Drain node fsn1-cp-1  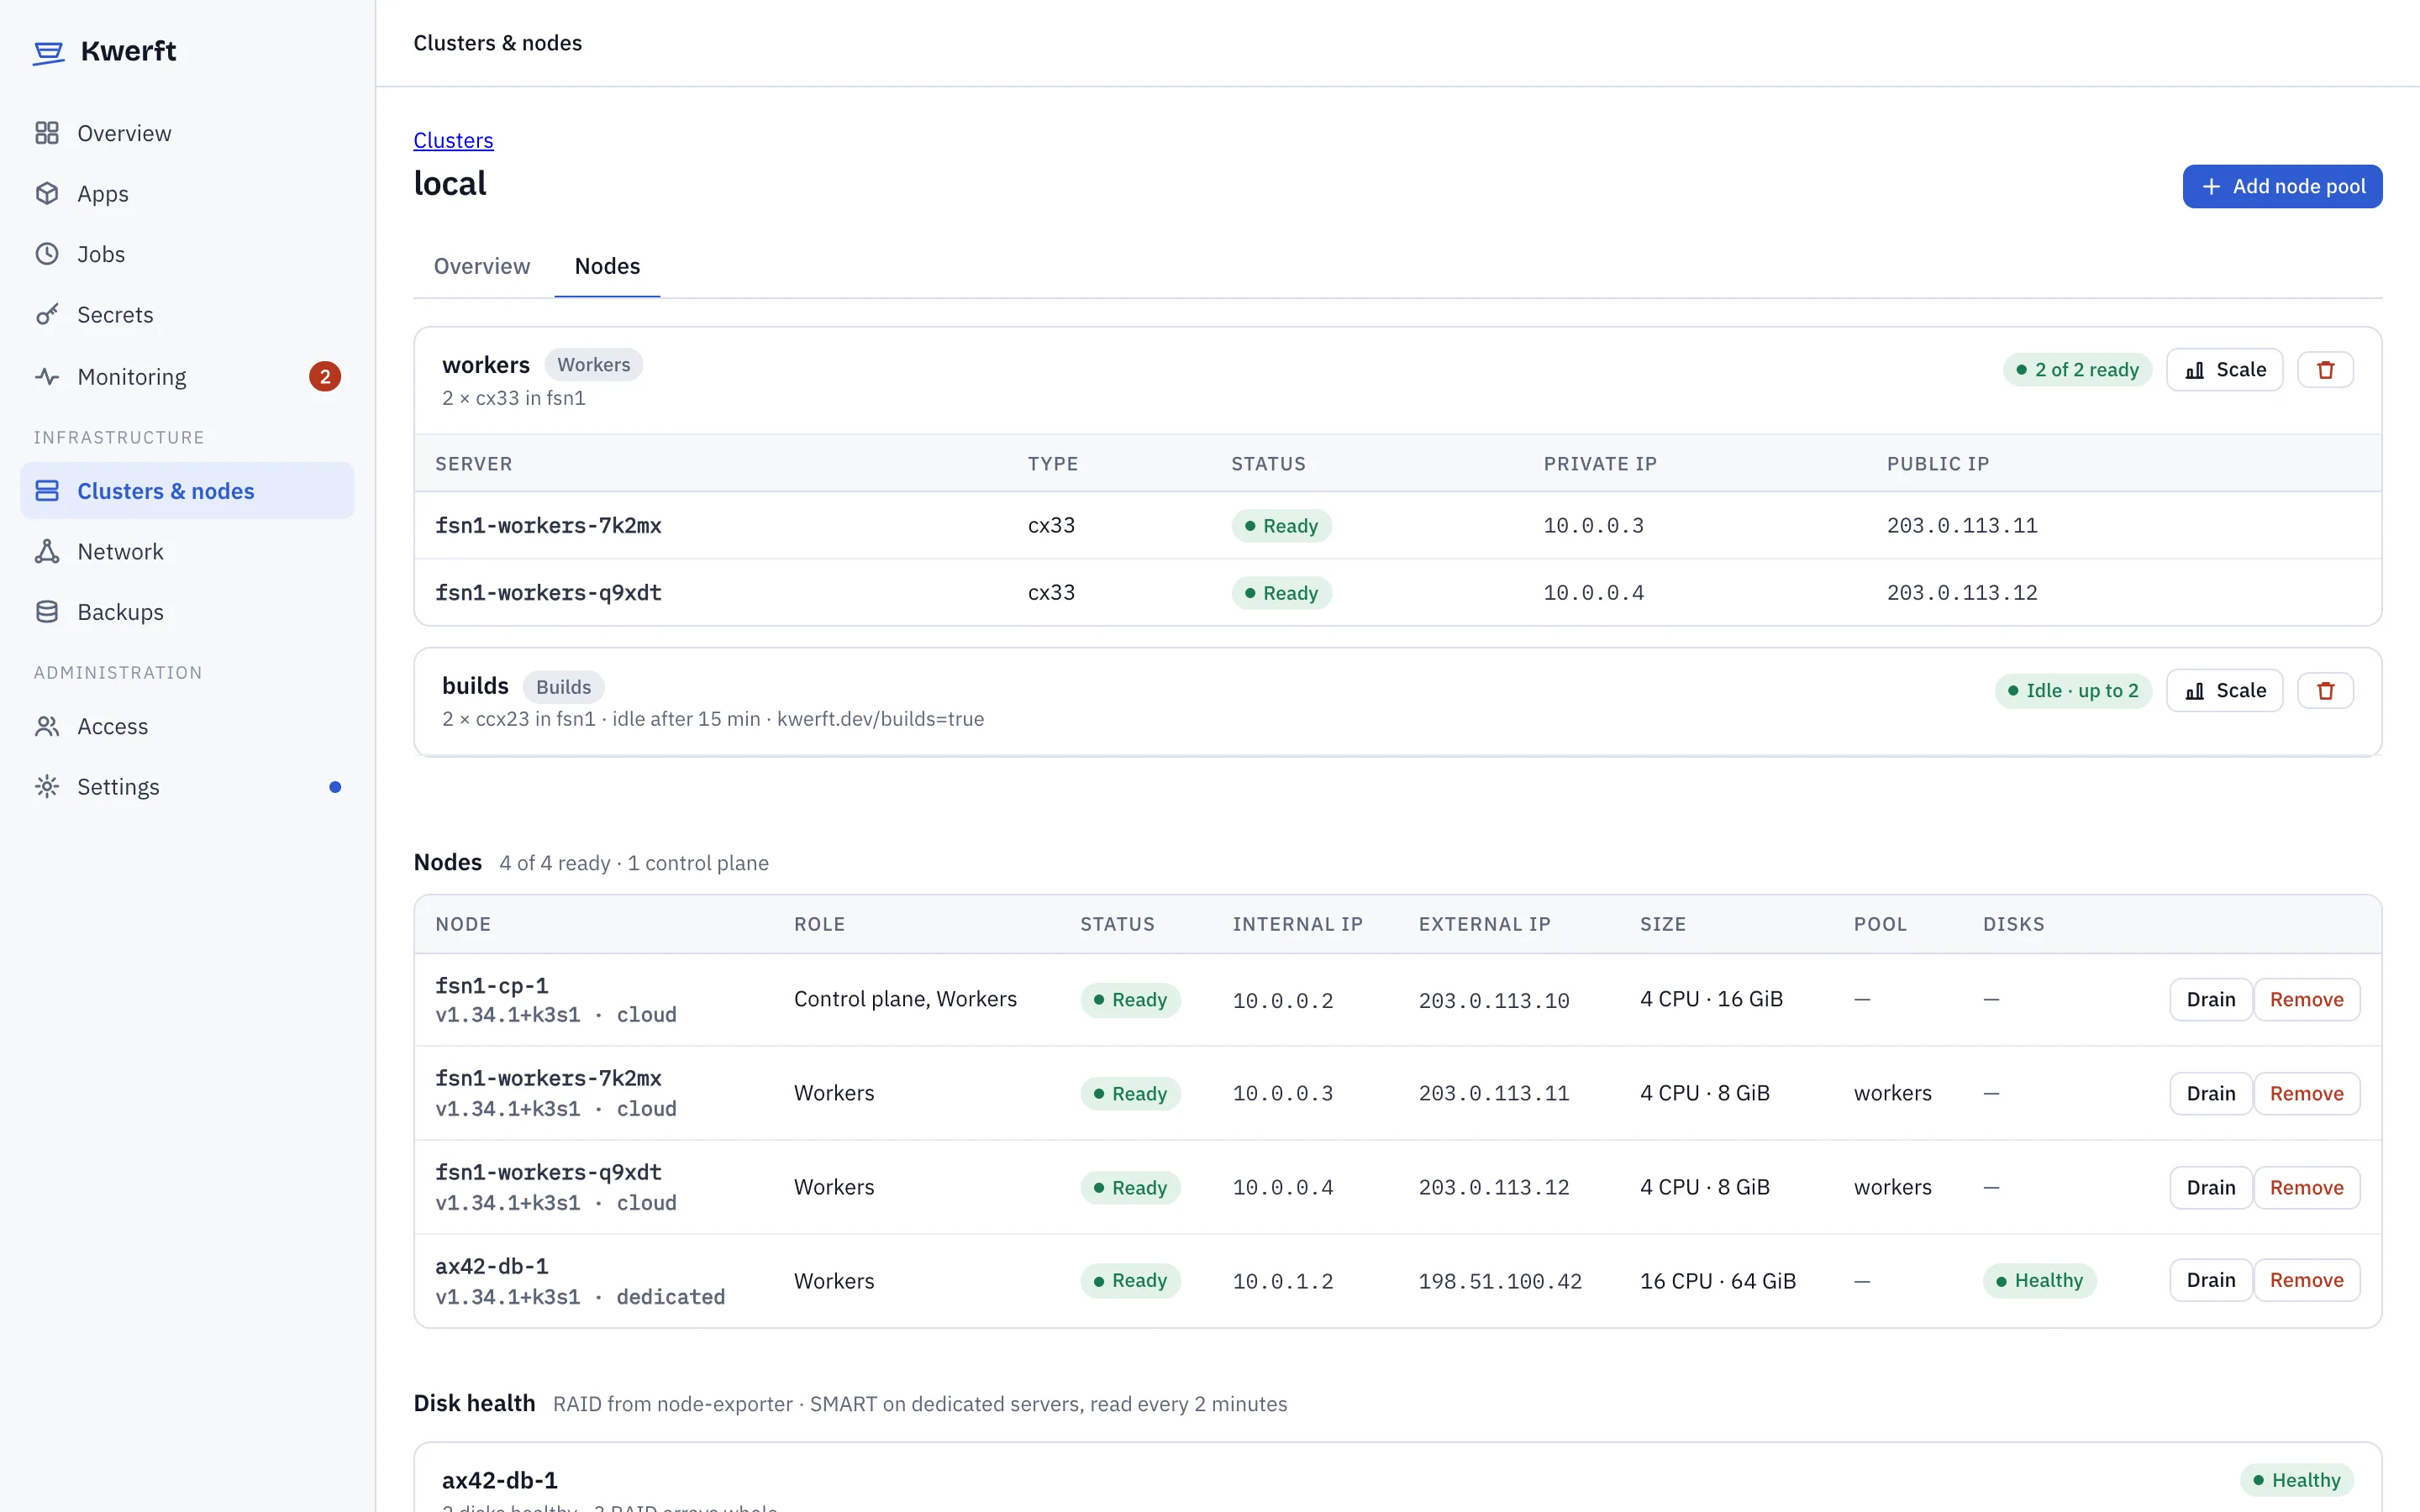click(2210, 1000)
